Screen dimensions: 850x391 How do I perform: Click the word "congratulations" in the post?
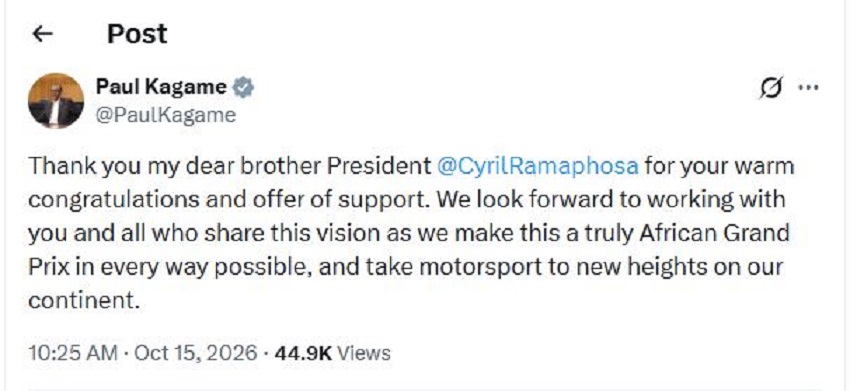114,200
